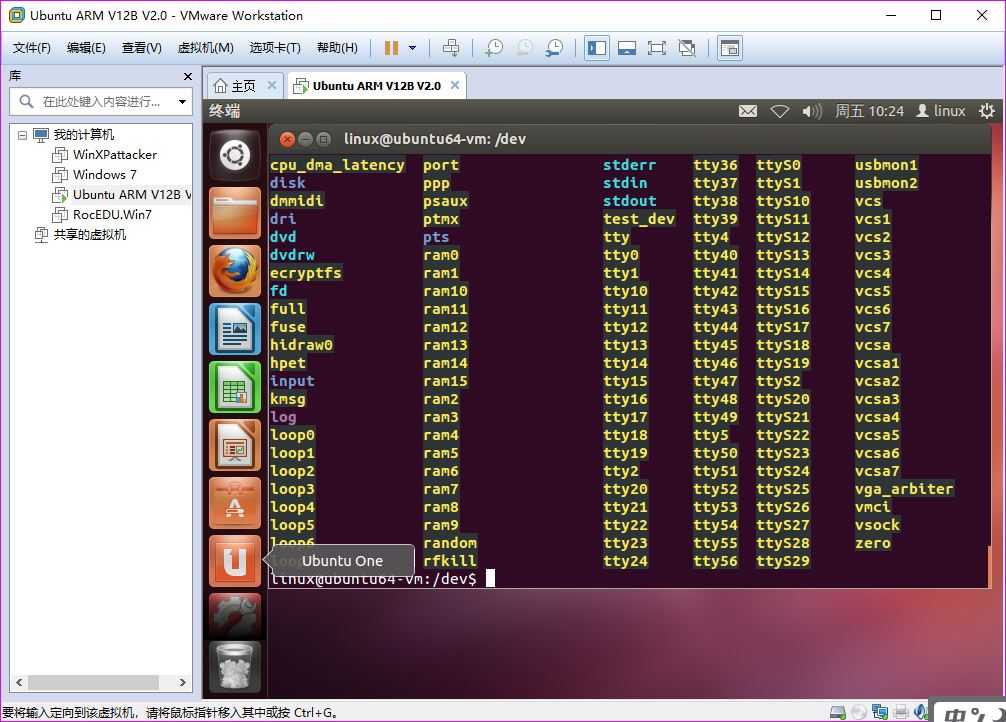This screenshot has height=722, width=1006.
Task: Click the Unity mode toolbar icon
Action: 686,48
